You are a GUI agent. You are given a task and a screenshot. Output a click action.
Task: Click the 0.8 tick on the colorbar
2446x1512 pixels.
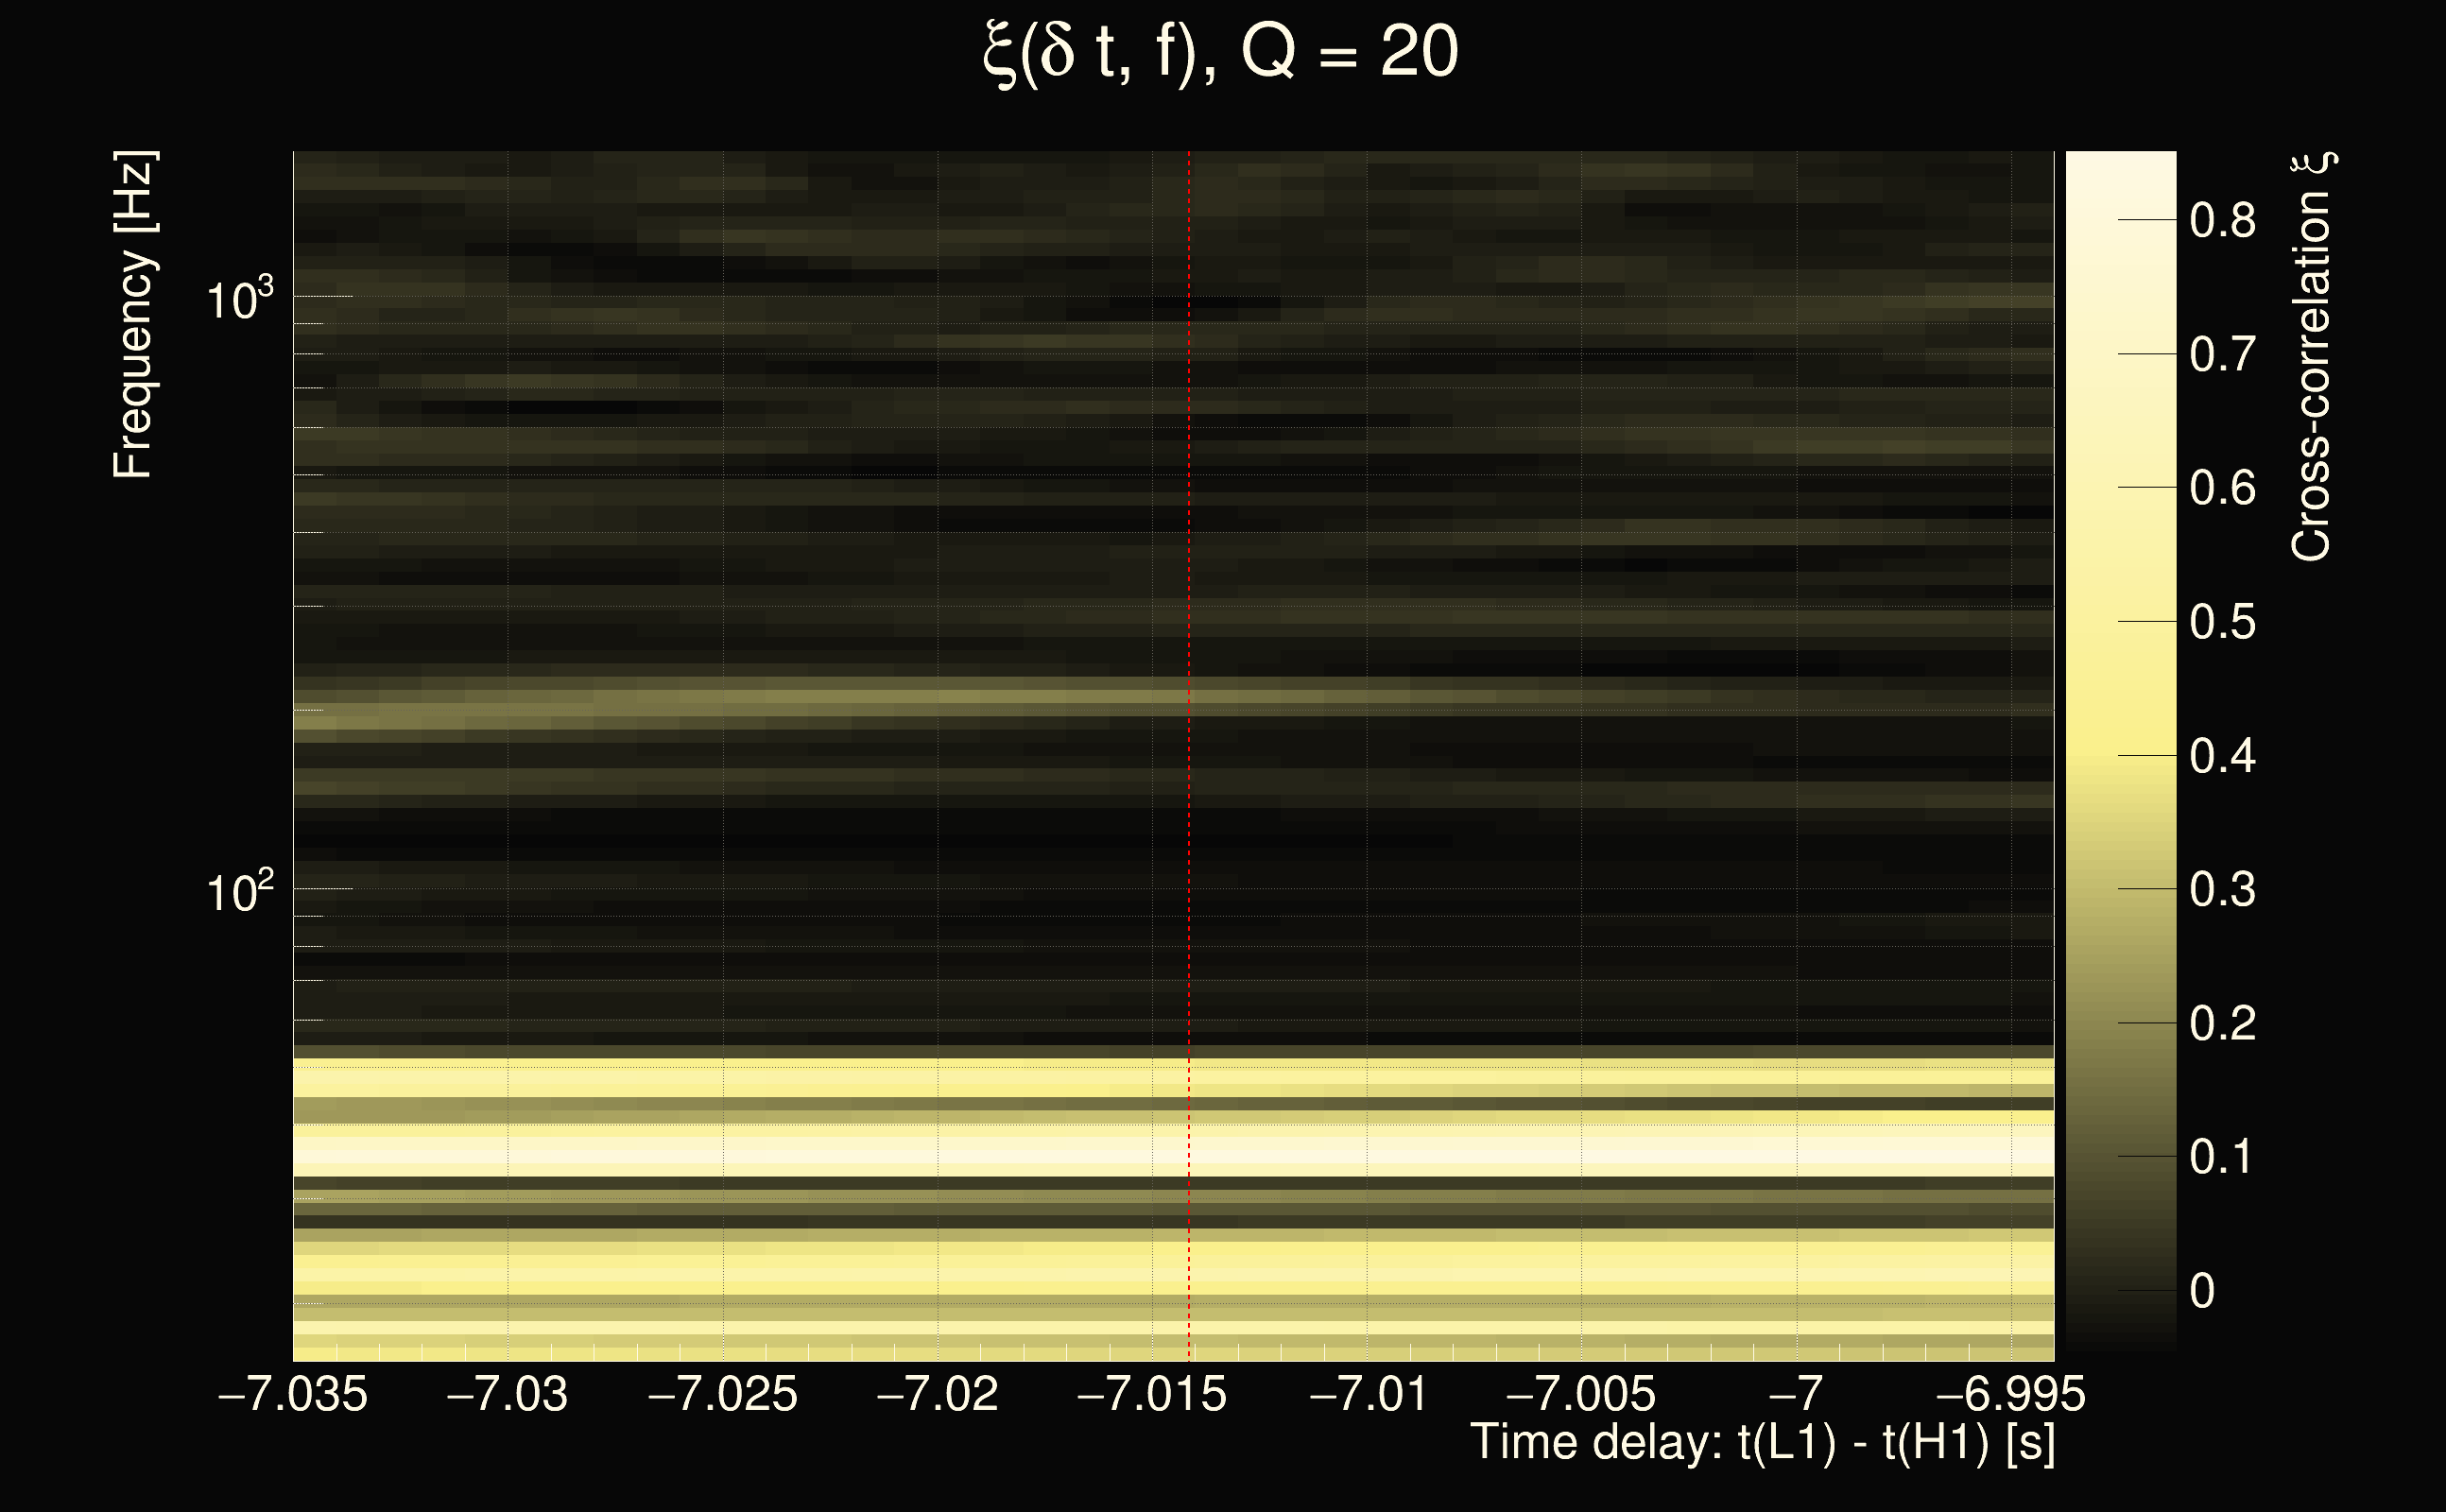2222,220
